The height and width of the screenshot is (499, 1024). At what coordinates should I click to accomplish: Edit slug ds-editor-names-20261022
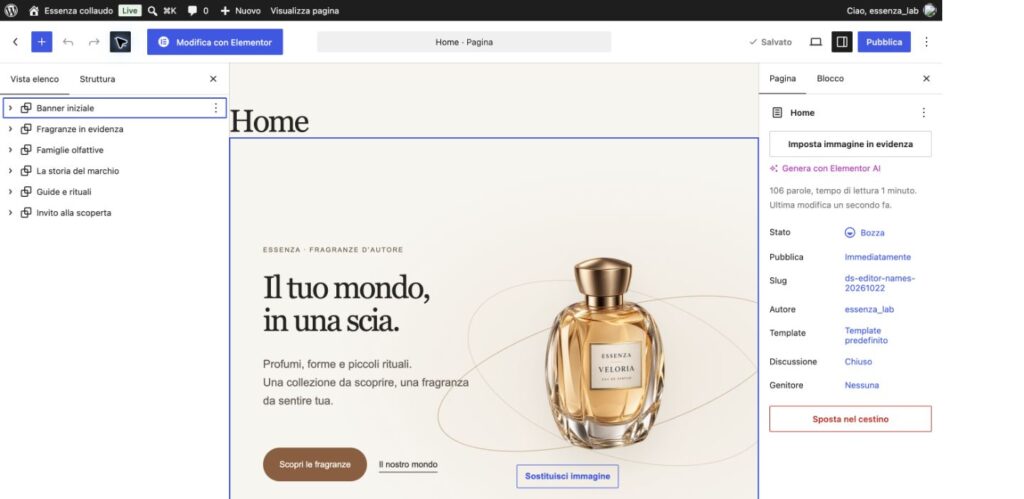tap(880, 283)
